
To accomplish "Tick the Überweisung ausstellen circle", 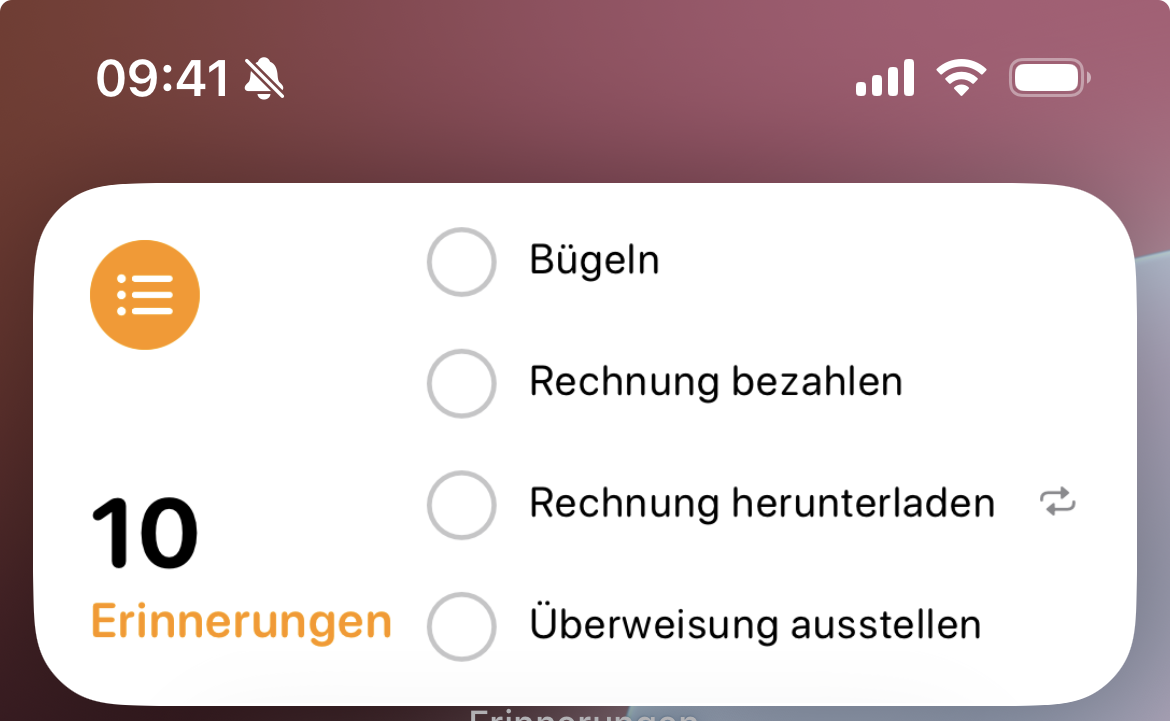I will point(461,626).
